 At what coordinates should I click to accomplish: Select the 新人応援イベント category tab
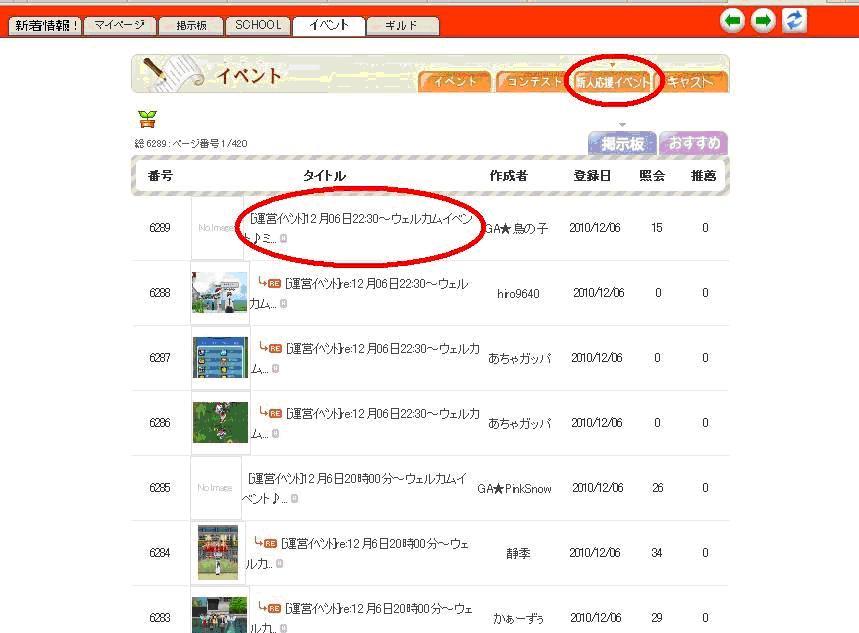click(x=612, y=82)
